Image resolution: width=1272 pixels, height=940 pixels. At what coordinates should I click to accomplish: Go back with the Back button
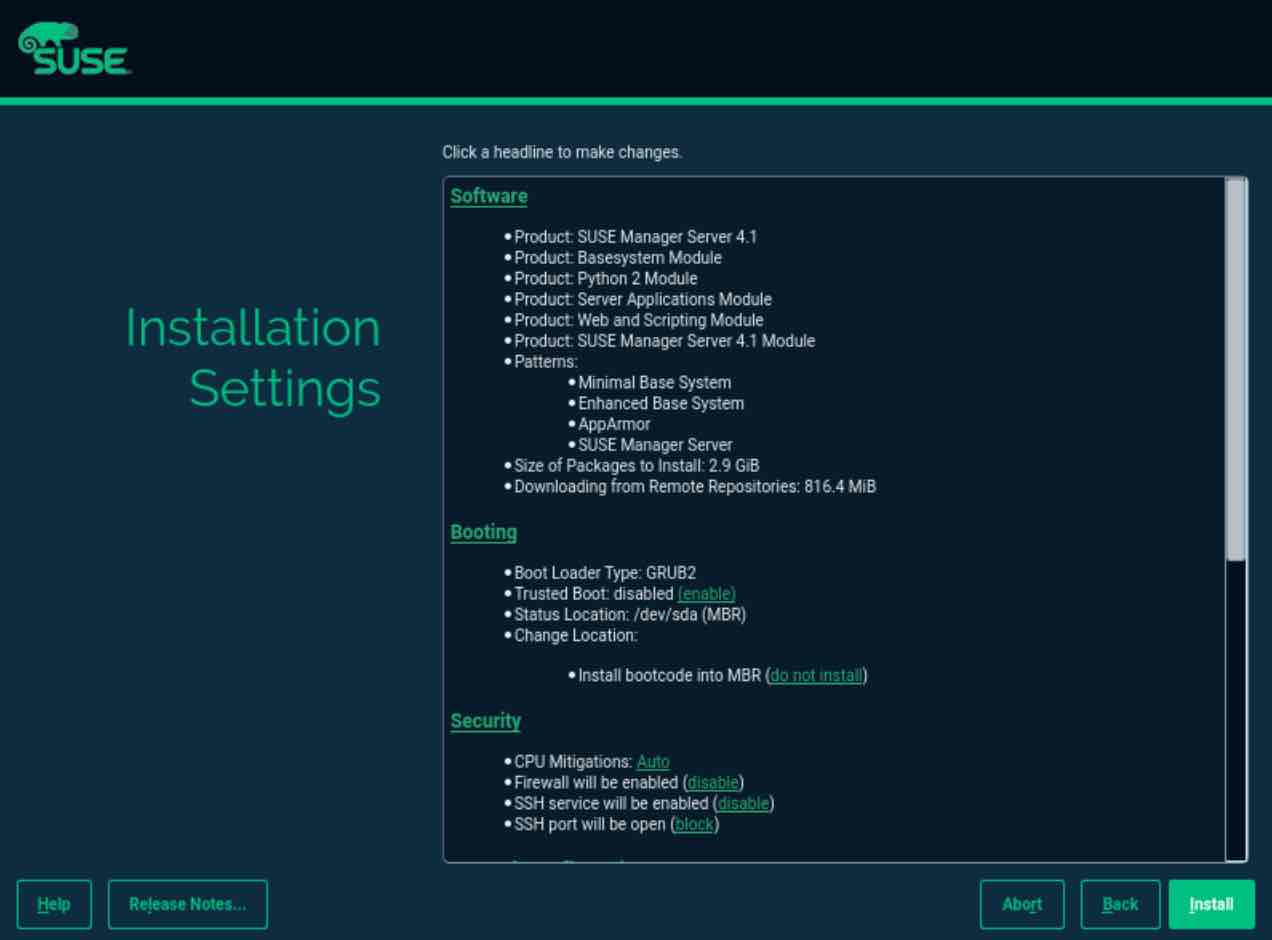tap(1120, 904)
